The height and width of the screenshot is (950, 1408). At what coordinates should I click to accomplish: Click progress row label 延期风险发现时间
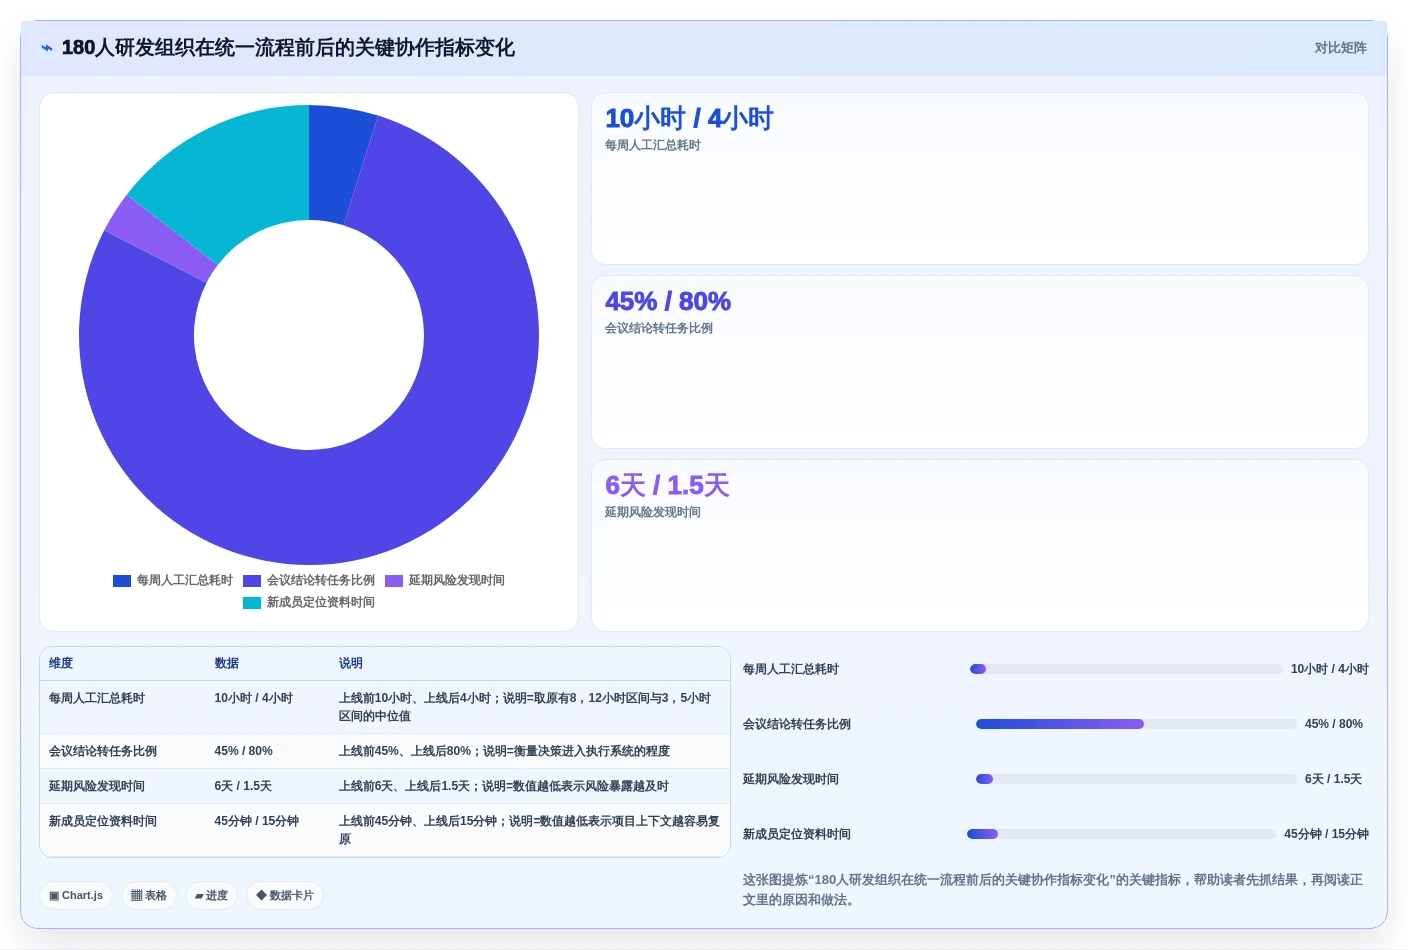(791, 780)
